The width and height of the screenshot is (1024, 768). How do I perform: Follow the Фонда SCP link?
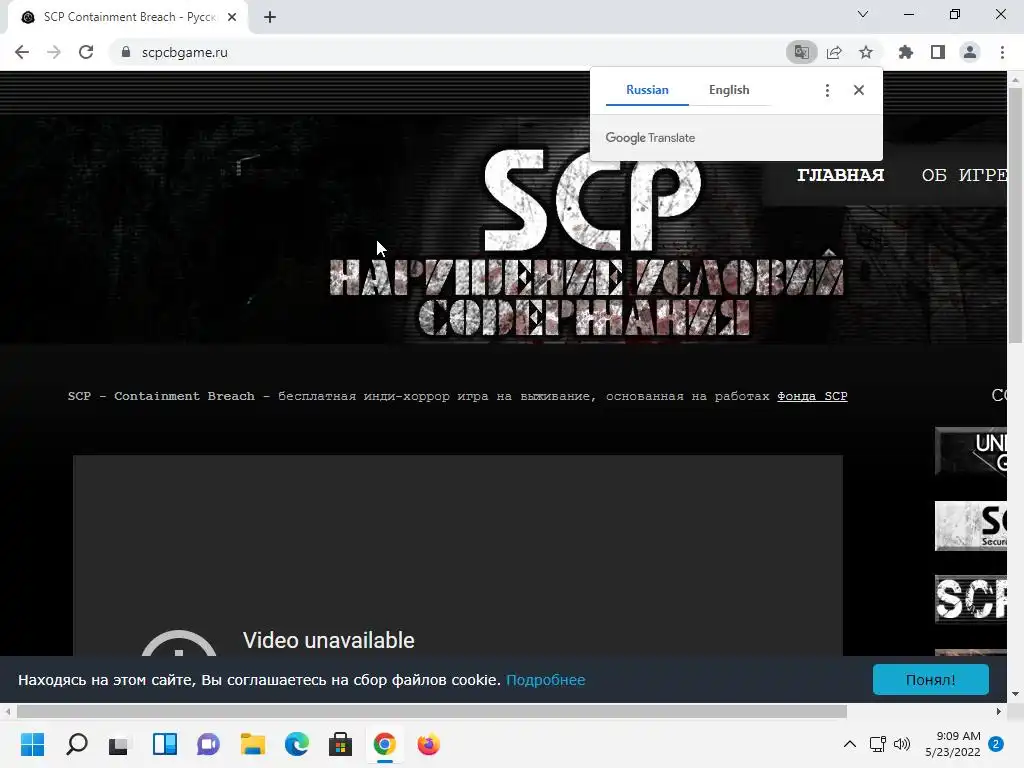pos(812,396)
